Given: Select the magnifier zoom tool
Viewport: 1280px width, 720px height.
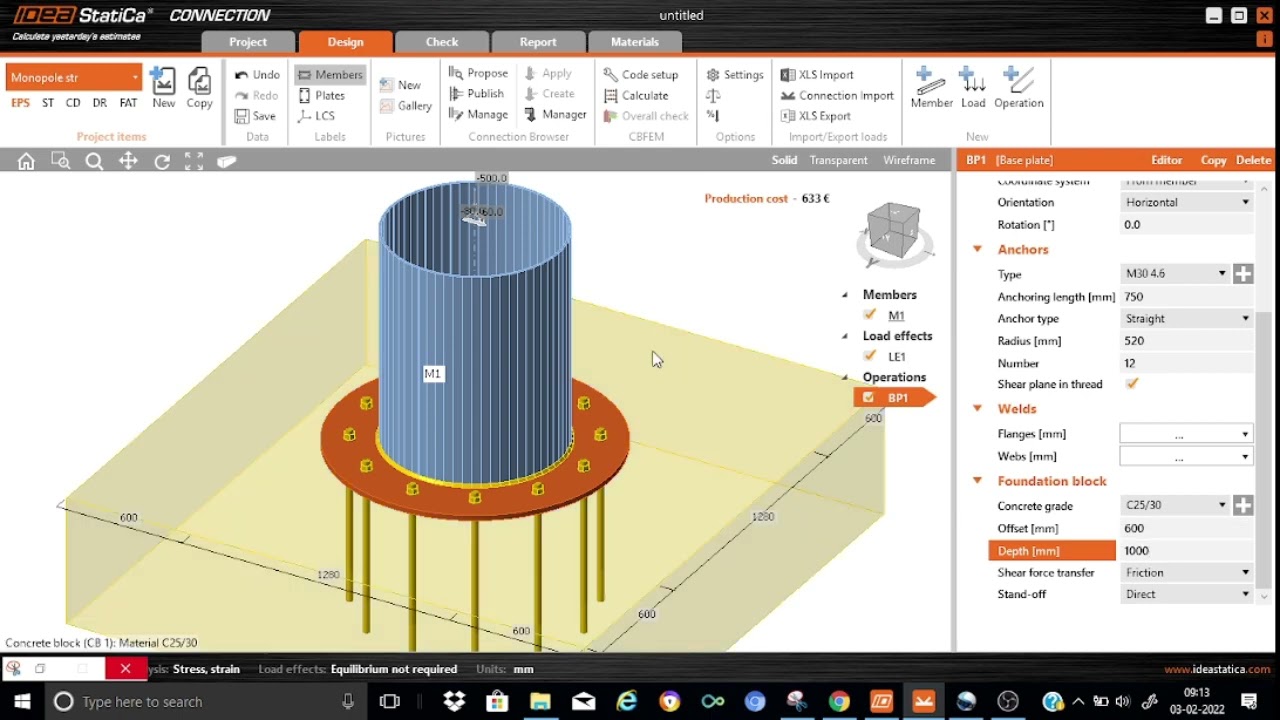Looking at the screenshot, I should tap(94, 161).
